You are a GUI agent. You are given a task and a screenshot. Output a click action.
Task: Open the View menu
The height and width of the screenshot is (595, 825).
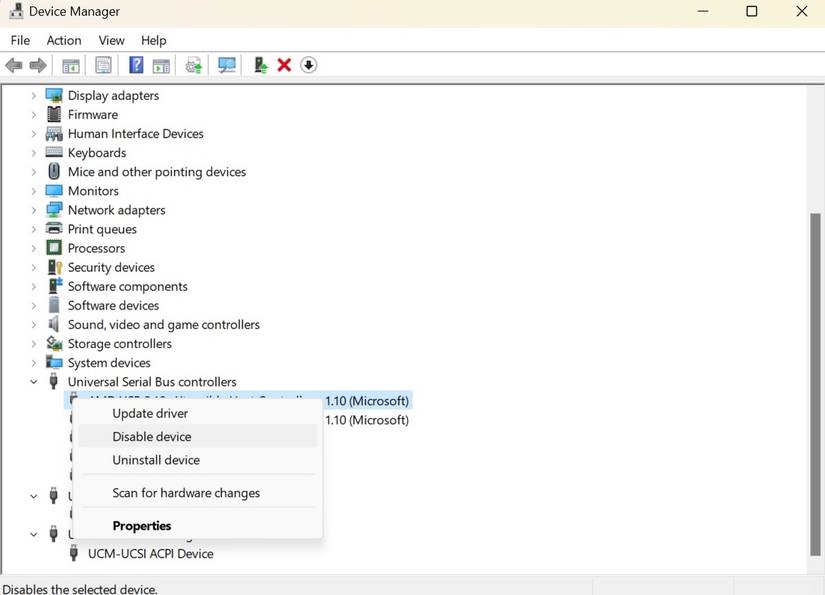click(111, 40)
